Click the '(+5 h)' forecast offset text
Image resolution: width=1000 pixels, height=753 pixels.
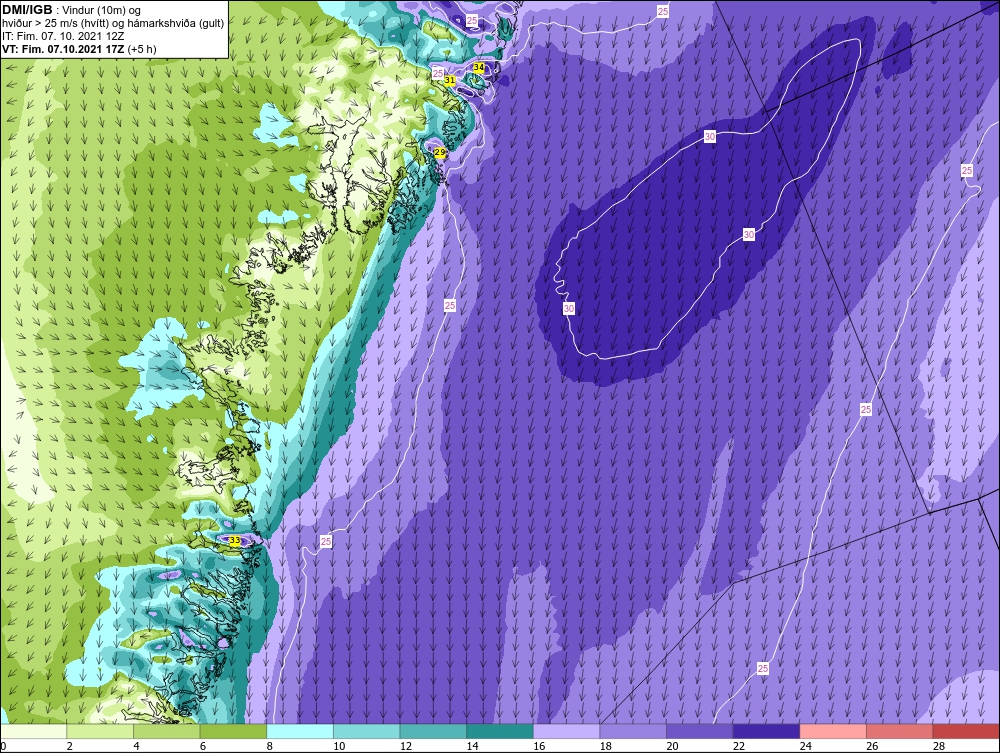(142, 49)
